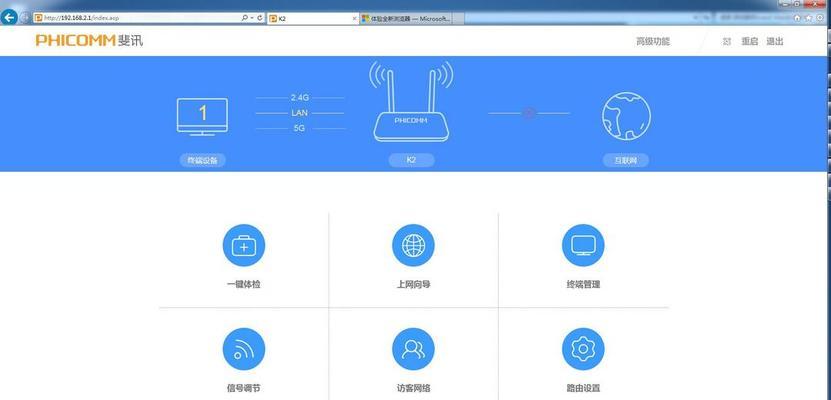The height and width of the screenshot is (400, 831).
Task: Click the small icon left of 重启
Action: [727, 41]
